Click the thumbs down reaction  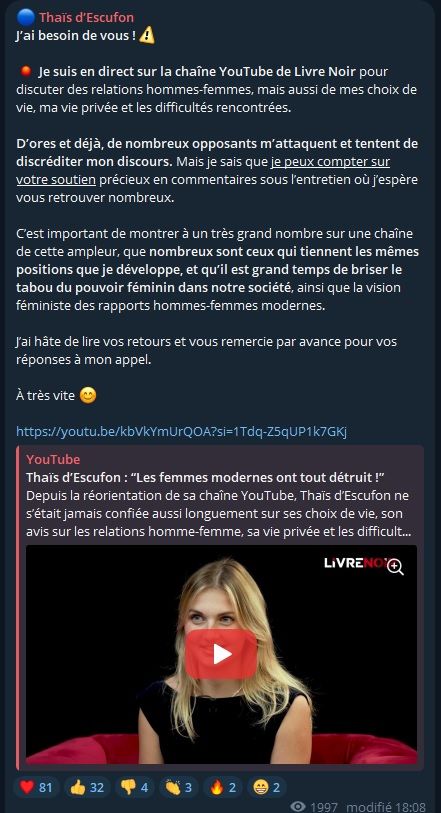click(134, 788)
